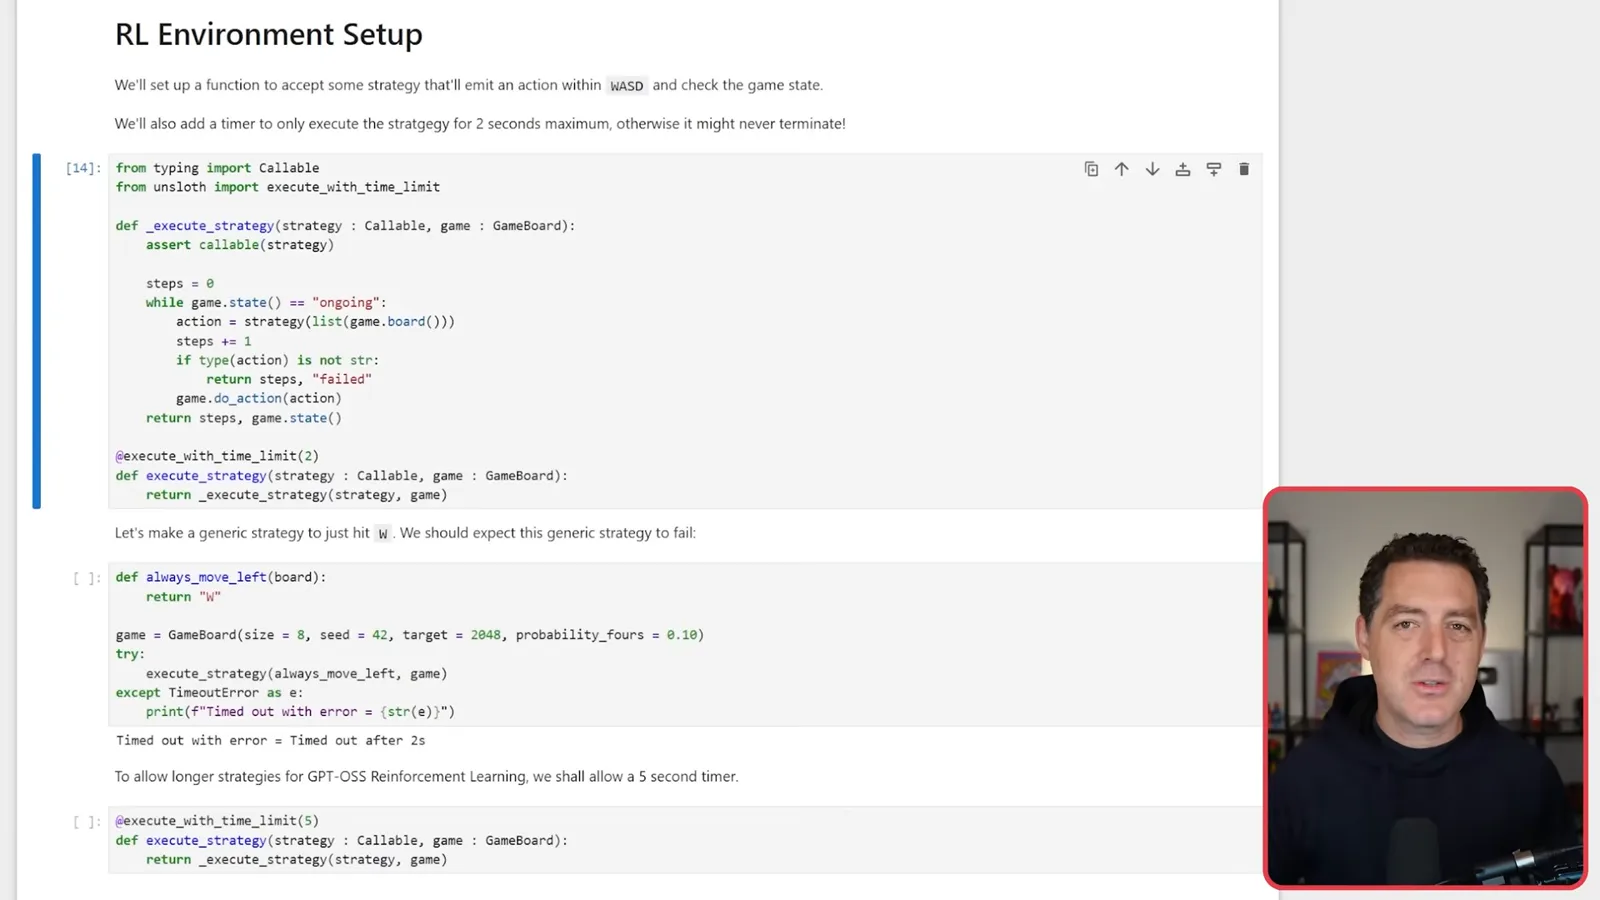Click the 'Let's make a generic strategy' paragraph

coord(405,533)
